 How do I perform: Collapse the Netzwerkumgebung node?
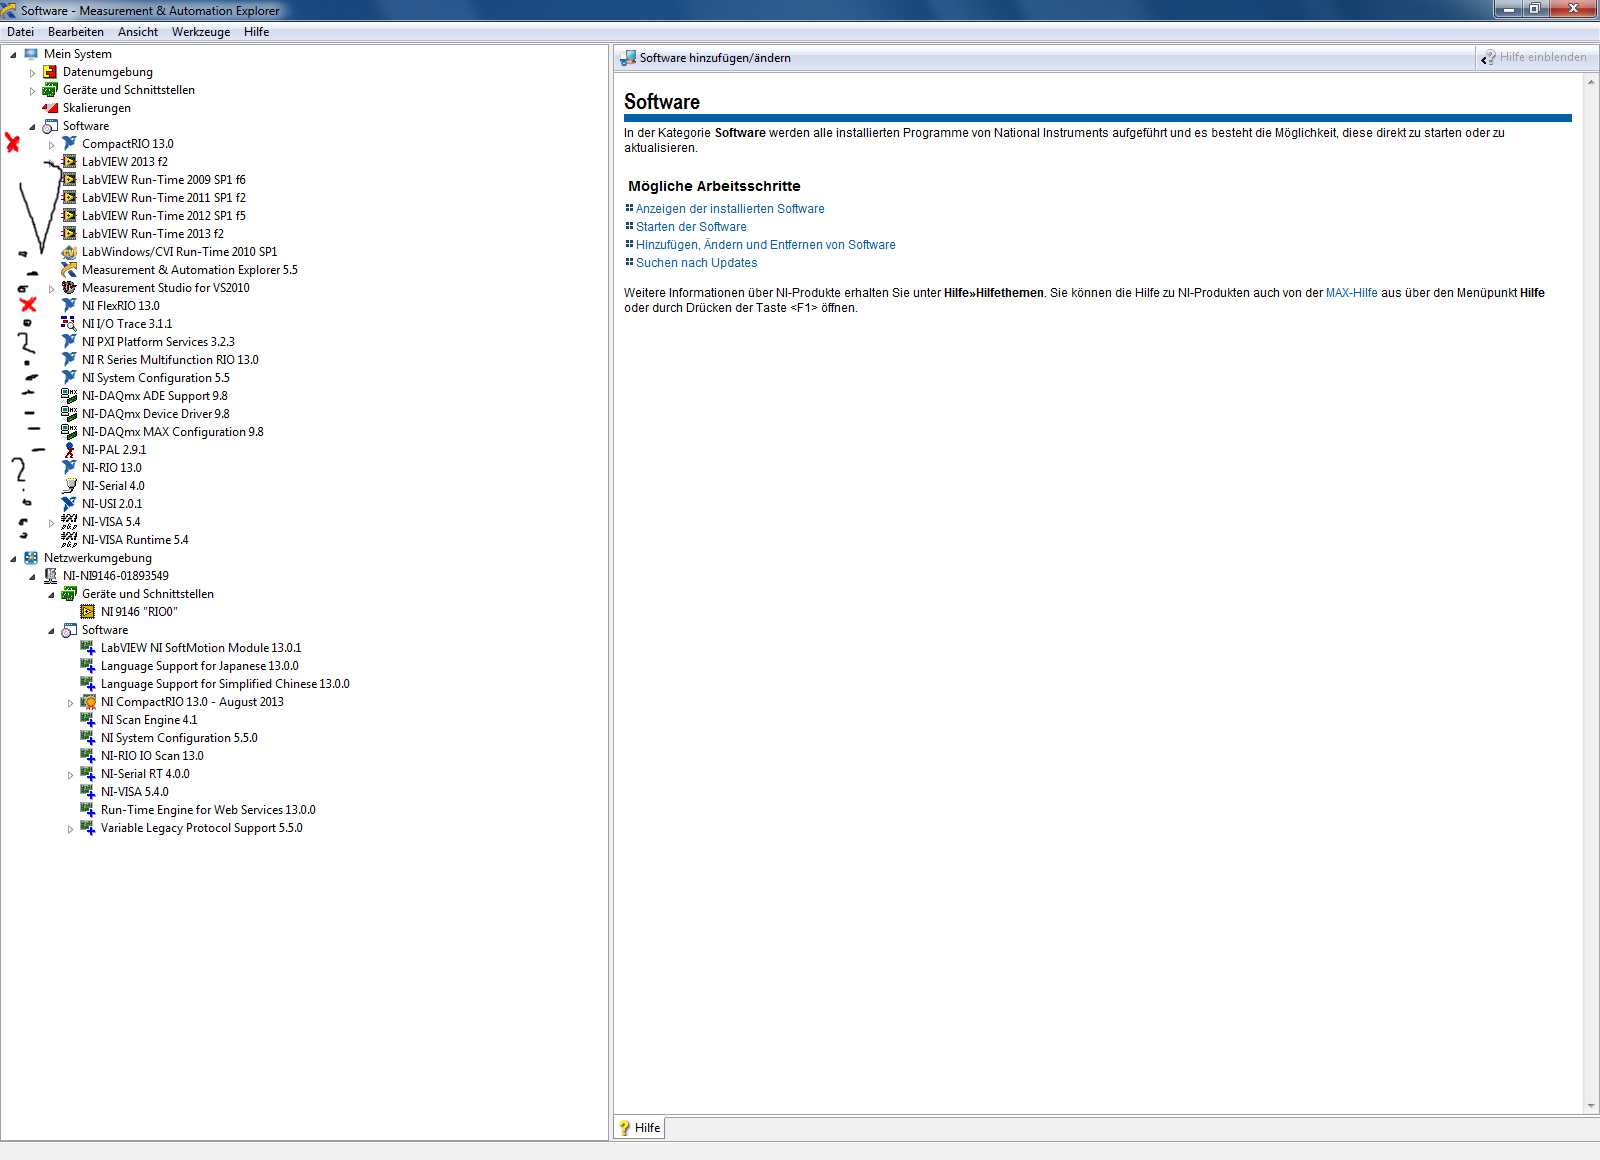click(13, 559)
